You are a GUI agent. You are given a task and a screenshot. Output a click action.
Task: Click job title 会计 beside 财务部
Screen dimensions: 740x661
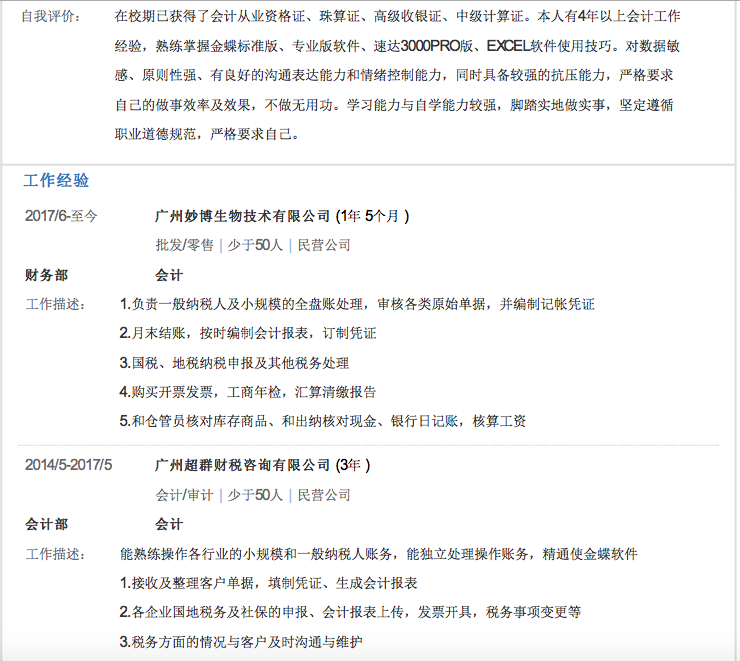(169, 275)
